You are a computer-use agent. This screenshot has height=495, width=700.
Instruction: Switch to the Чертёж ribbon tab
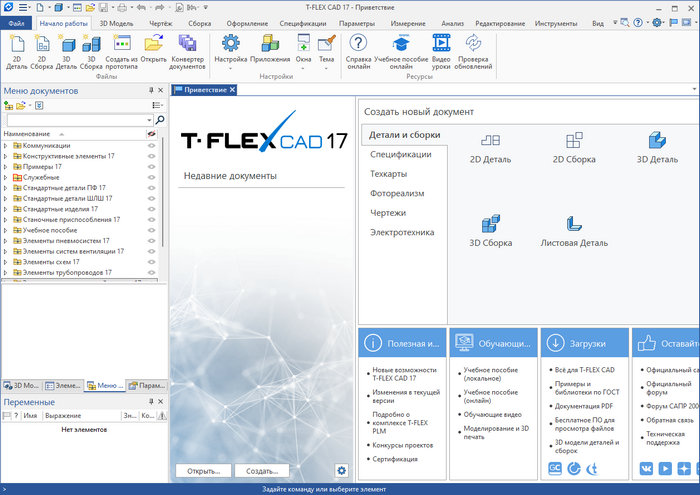point(161,23)
